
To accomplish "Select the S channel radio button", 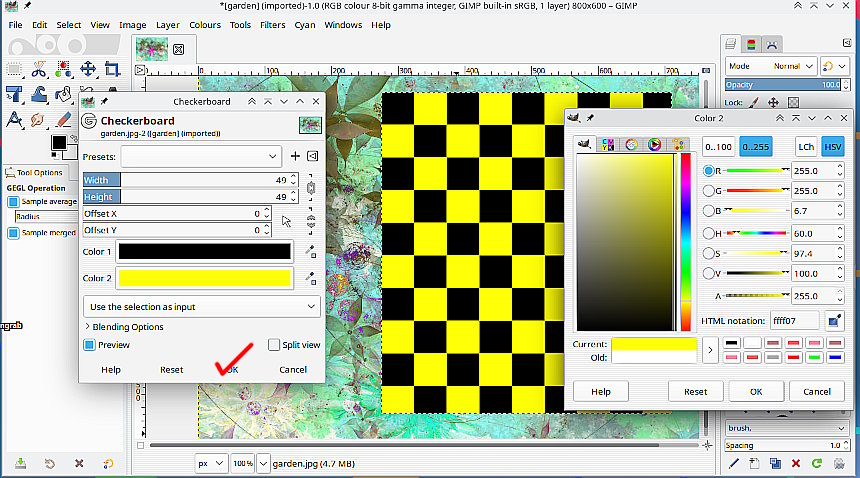I will click(x=709, y=254).
